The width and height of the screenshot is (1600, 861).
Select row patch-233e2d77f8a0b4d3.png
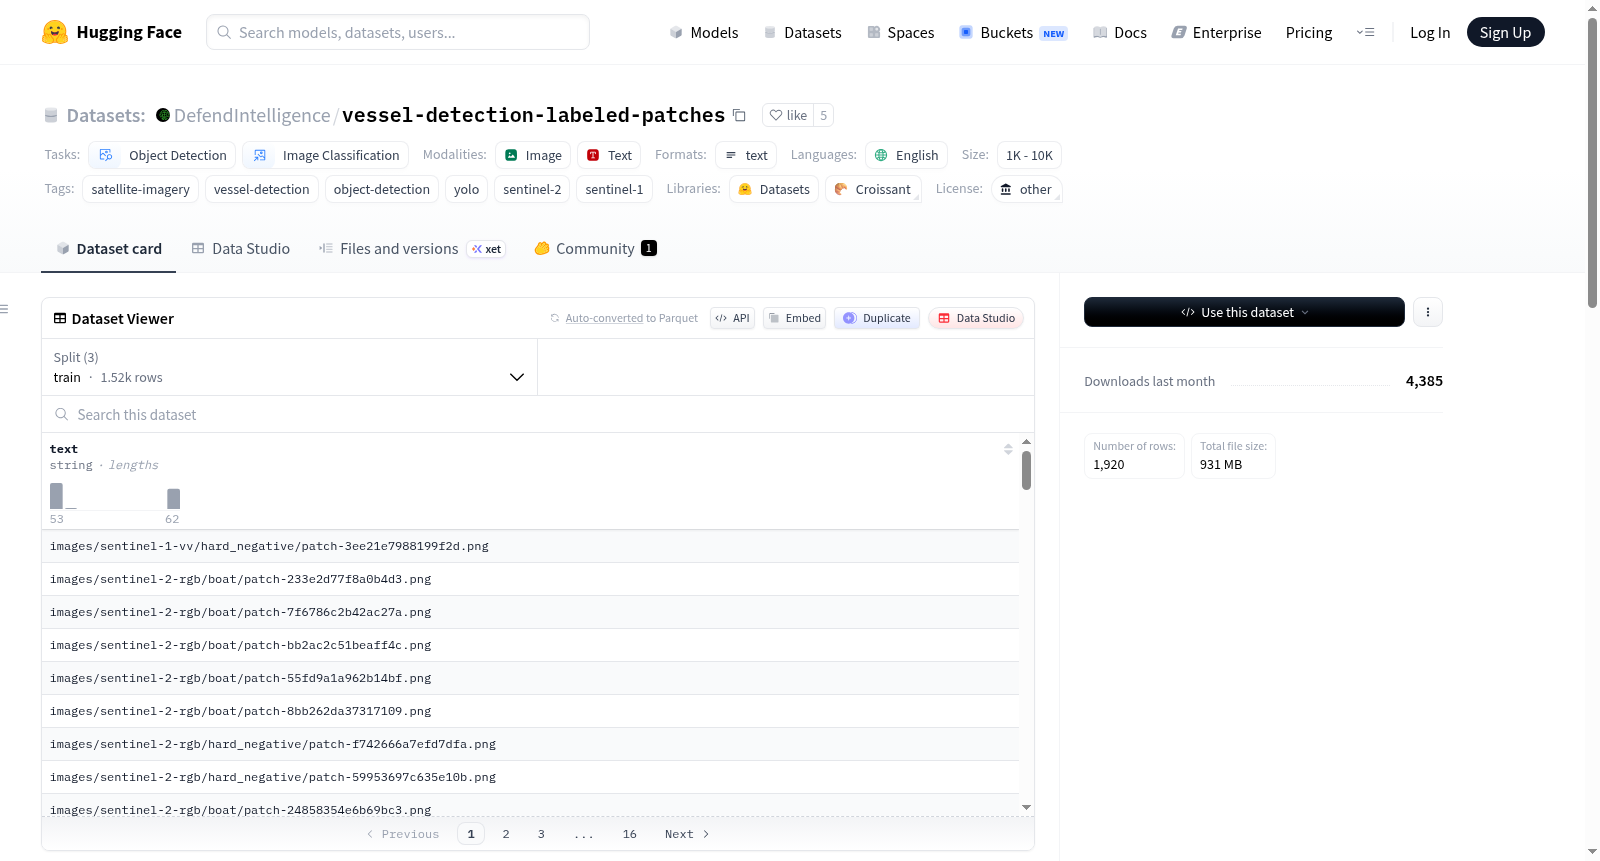(x=530, y=579)
